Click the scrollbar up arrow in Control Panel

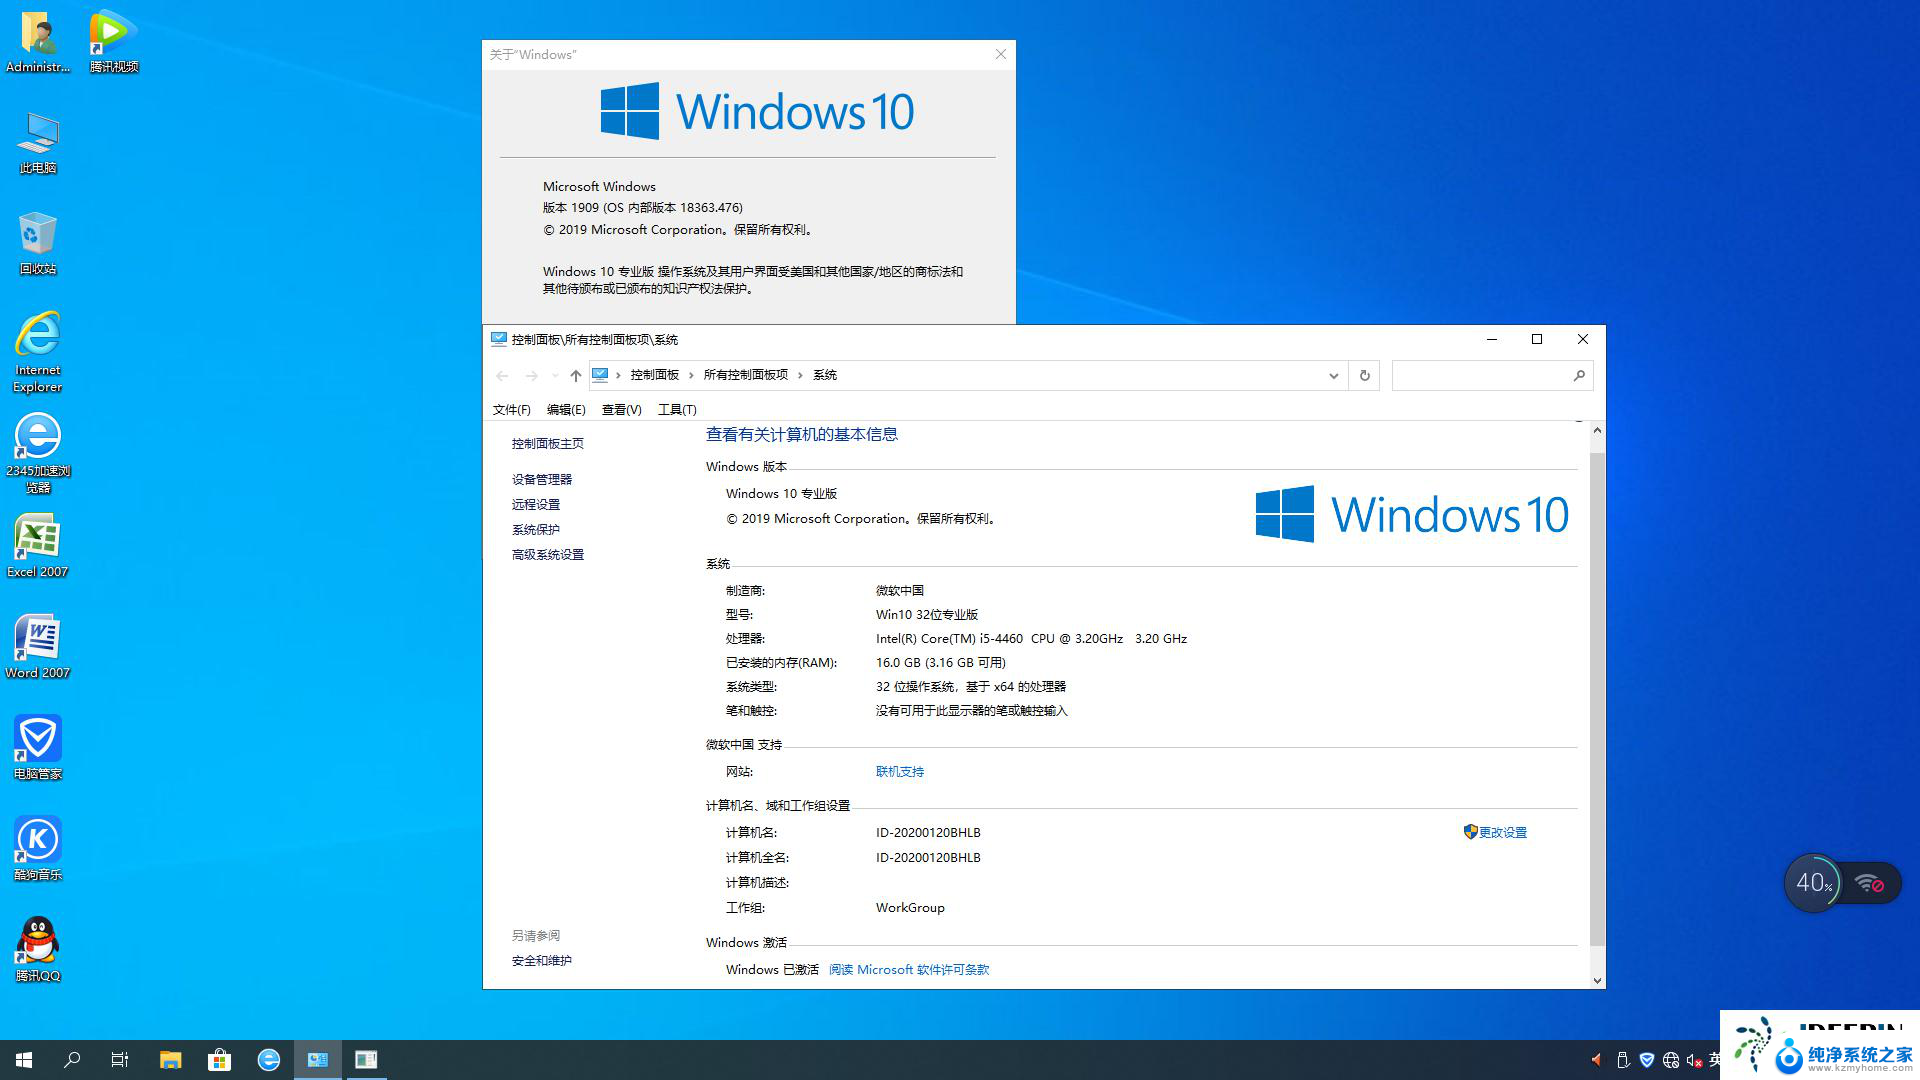(1597, 430)
